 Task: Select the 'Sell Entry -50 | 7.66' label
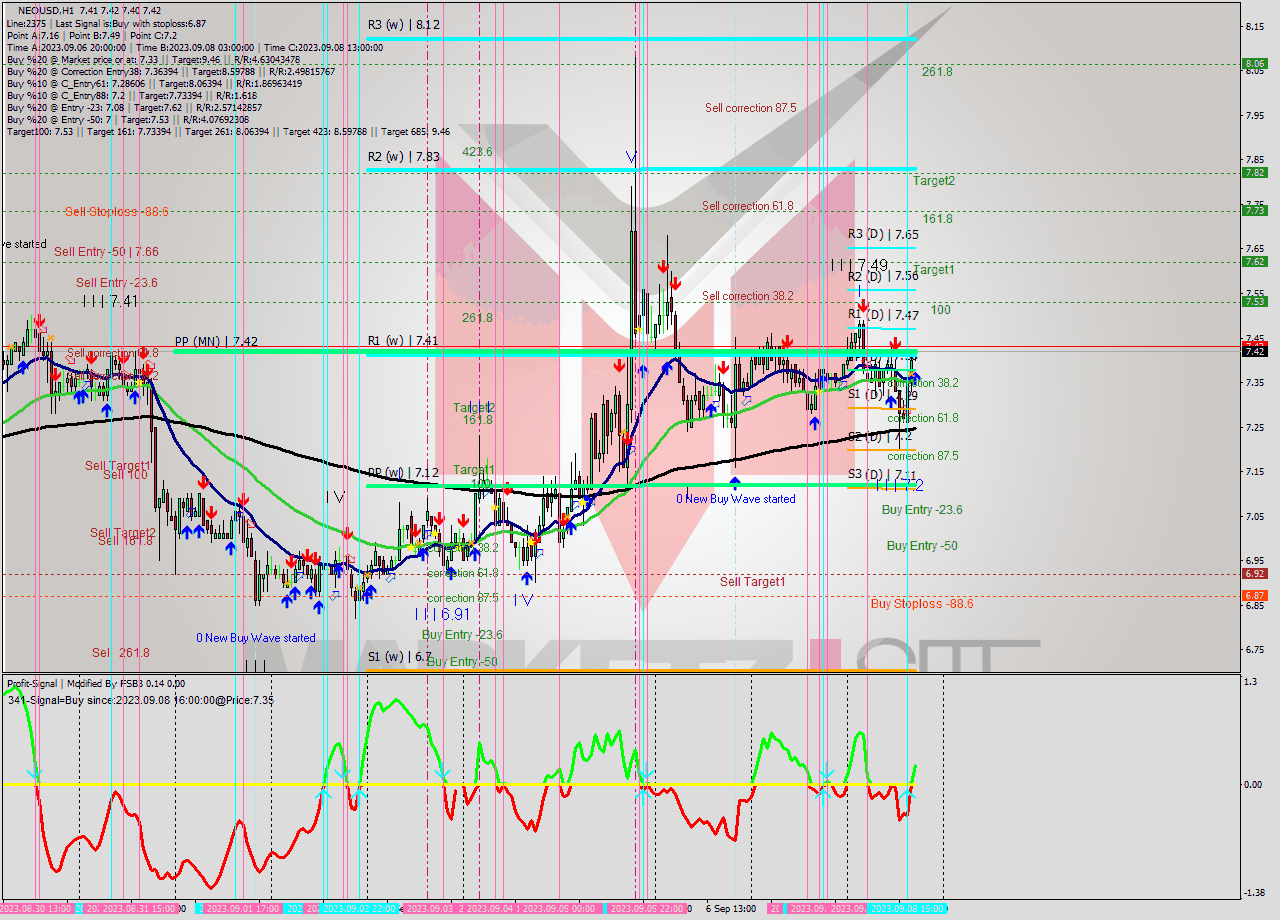point(106,252)
